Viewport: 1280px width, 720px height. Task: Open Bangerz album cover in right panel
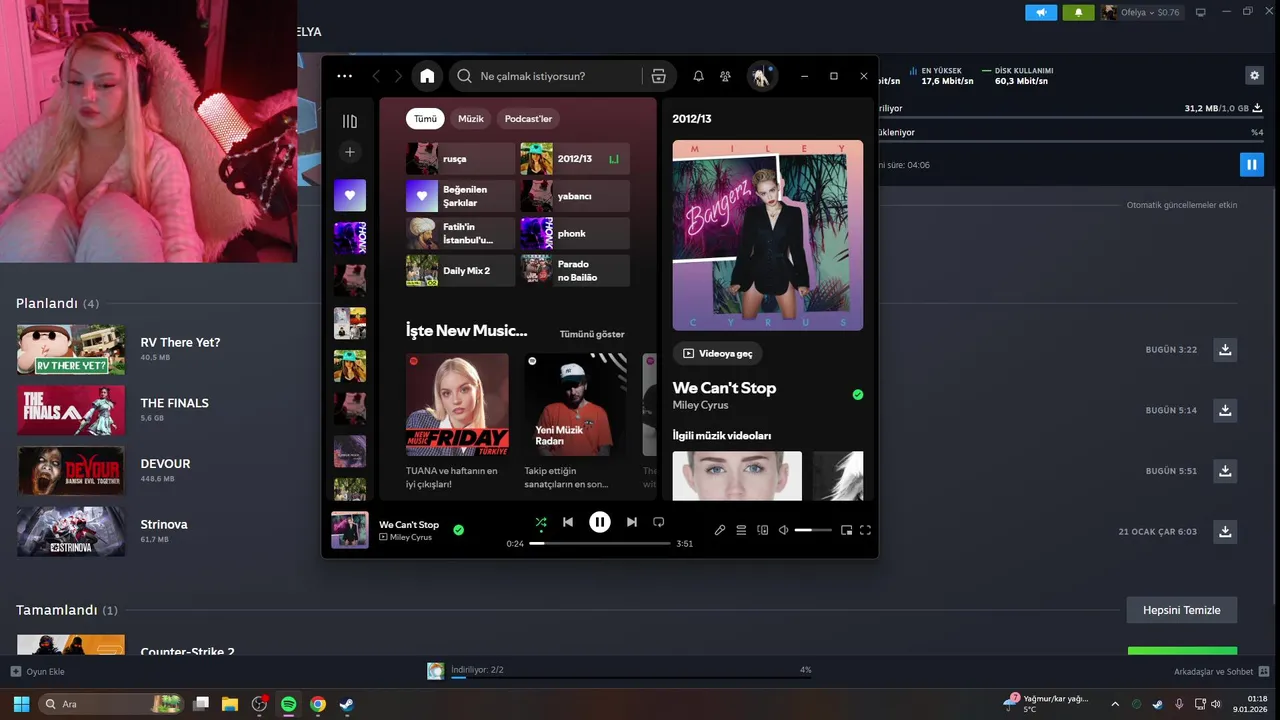tap(768, 235)
